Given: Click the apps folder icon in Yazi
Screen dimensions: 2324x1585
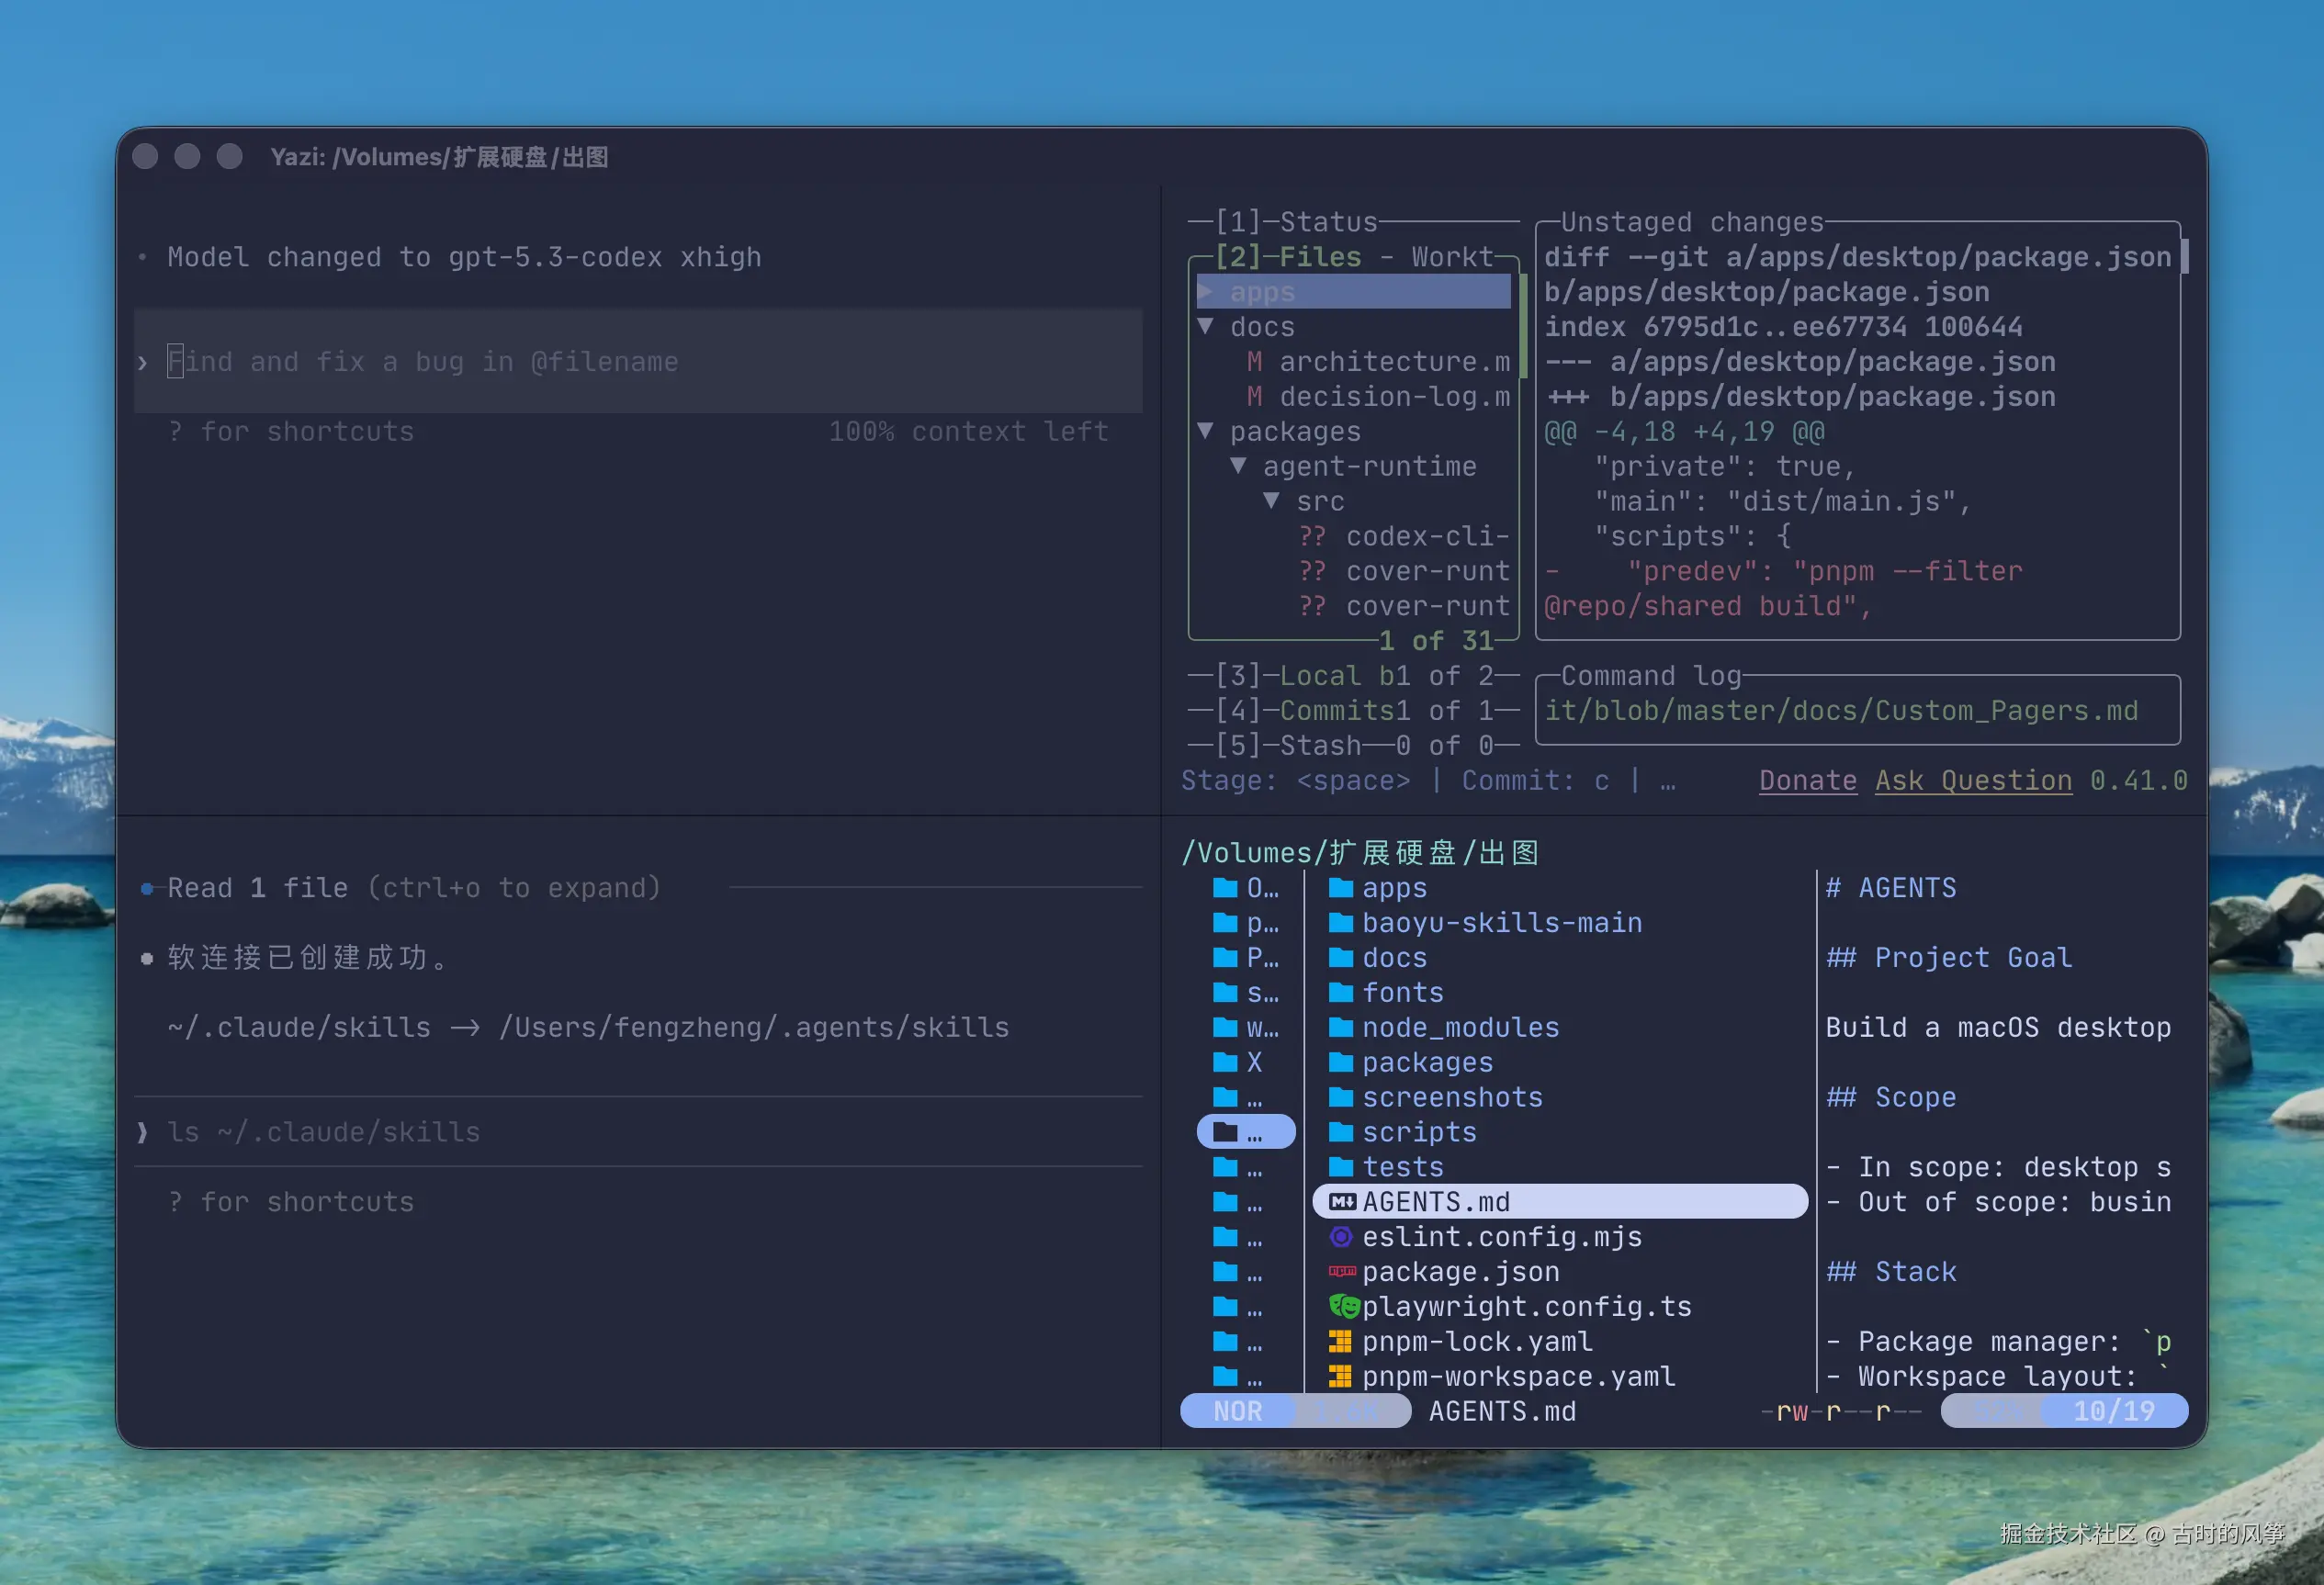Looking at the screenshot, I should (x=1340, y=888).
